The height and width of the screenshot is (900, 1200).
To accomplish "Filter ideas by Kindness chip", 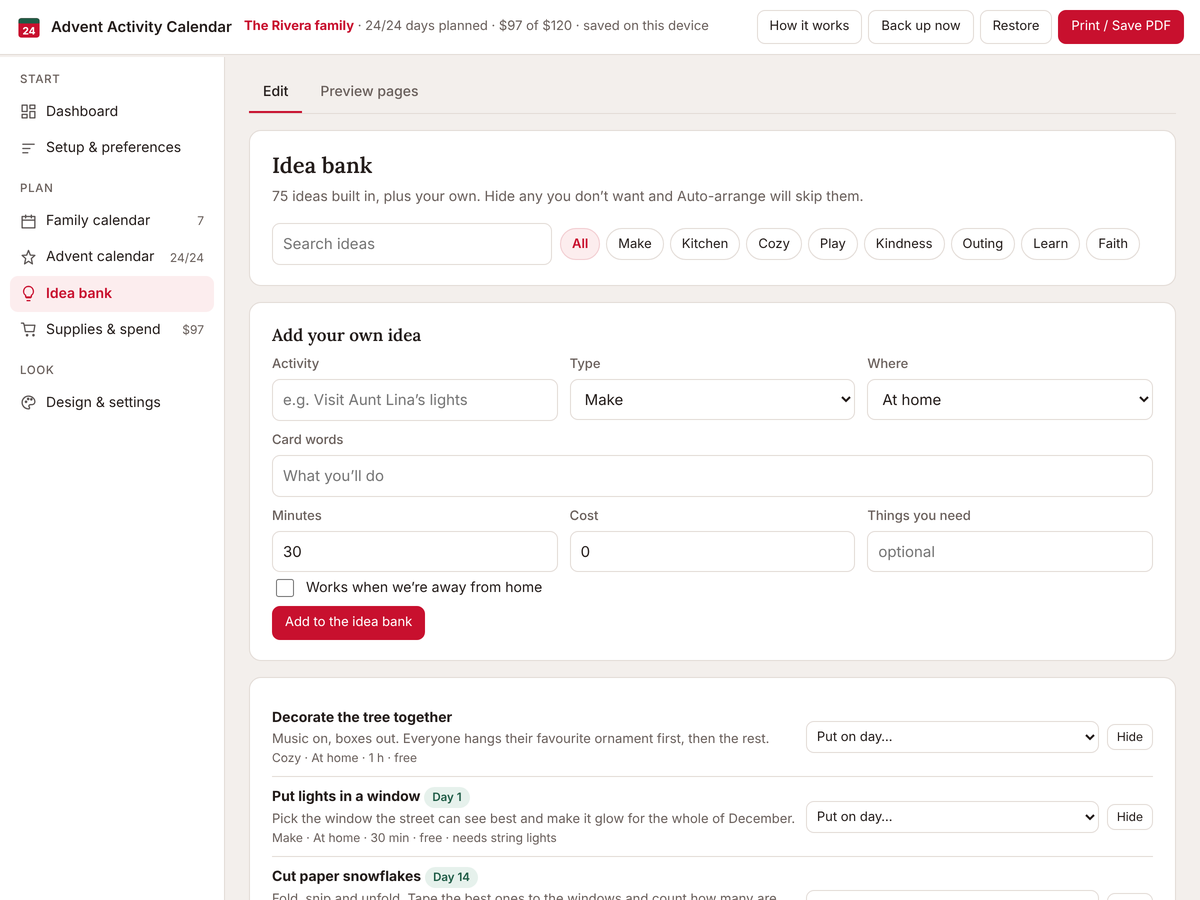I will tap(904, 244).
